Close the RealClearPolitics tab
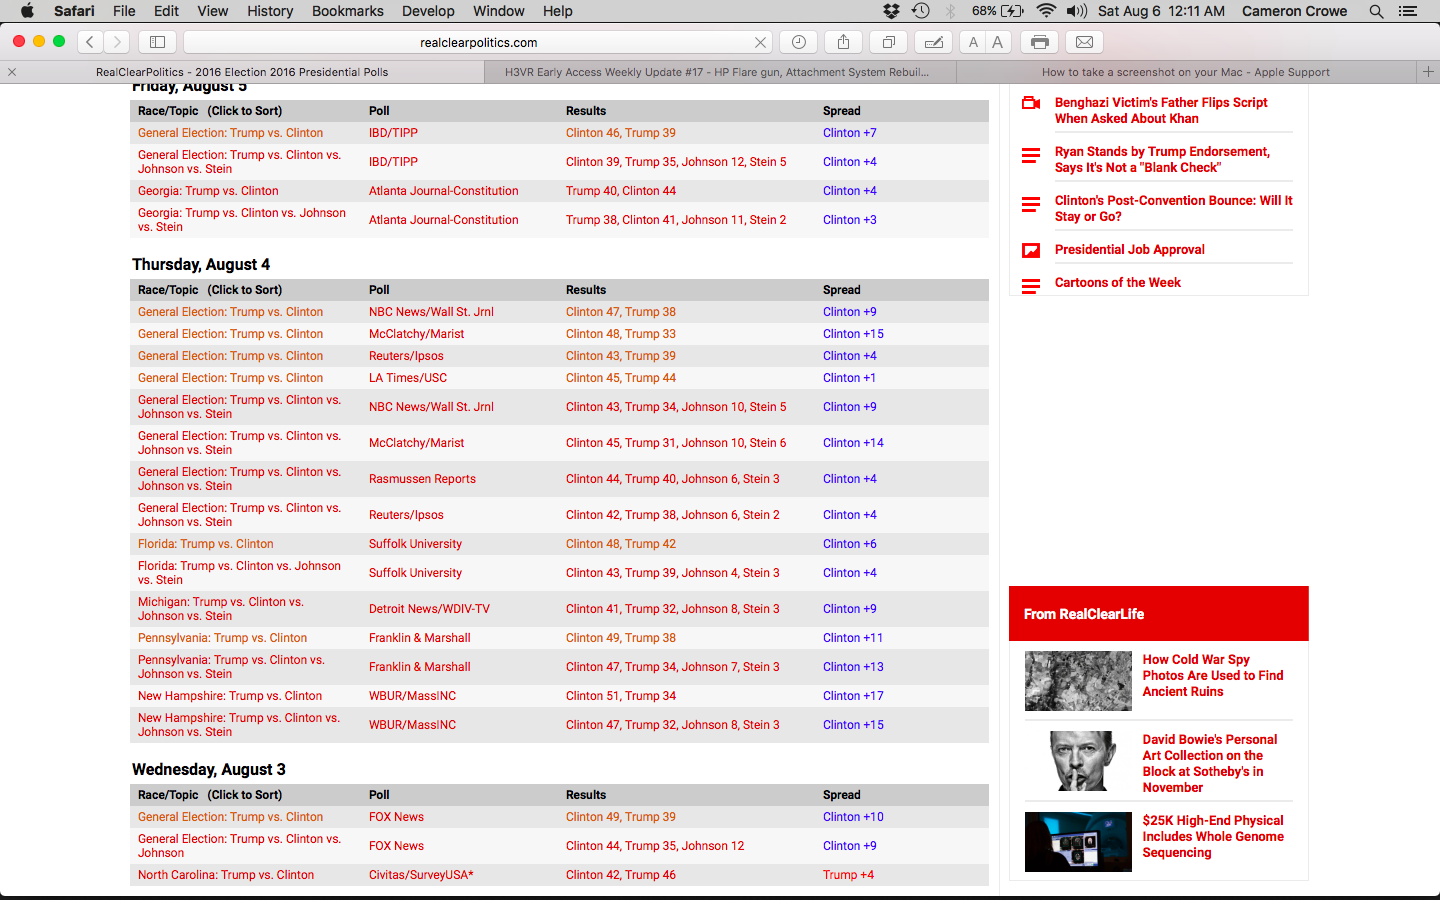 12,72
